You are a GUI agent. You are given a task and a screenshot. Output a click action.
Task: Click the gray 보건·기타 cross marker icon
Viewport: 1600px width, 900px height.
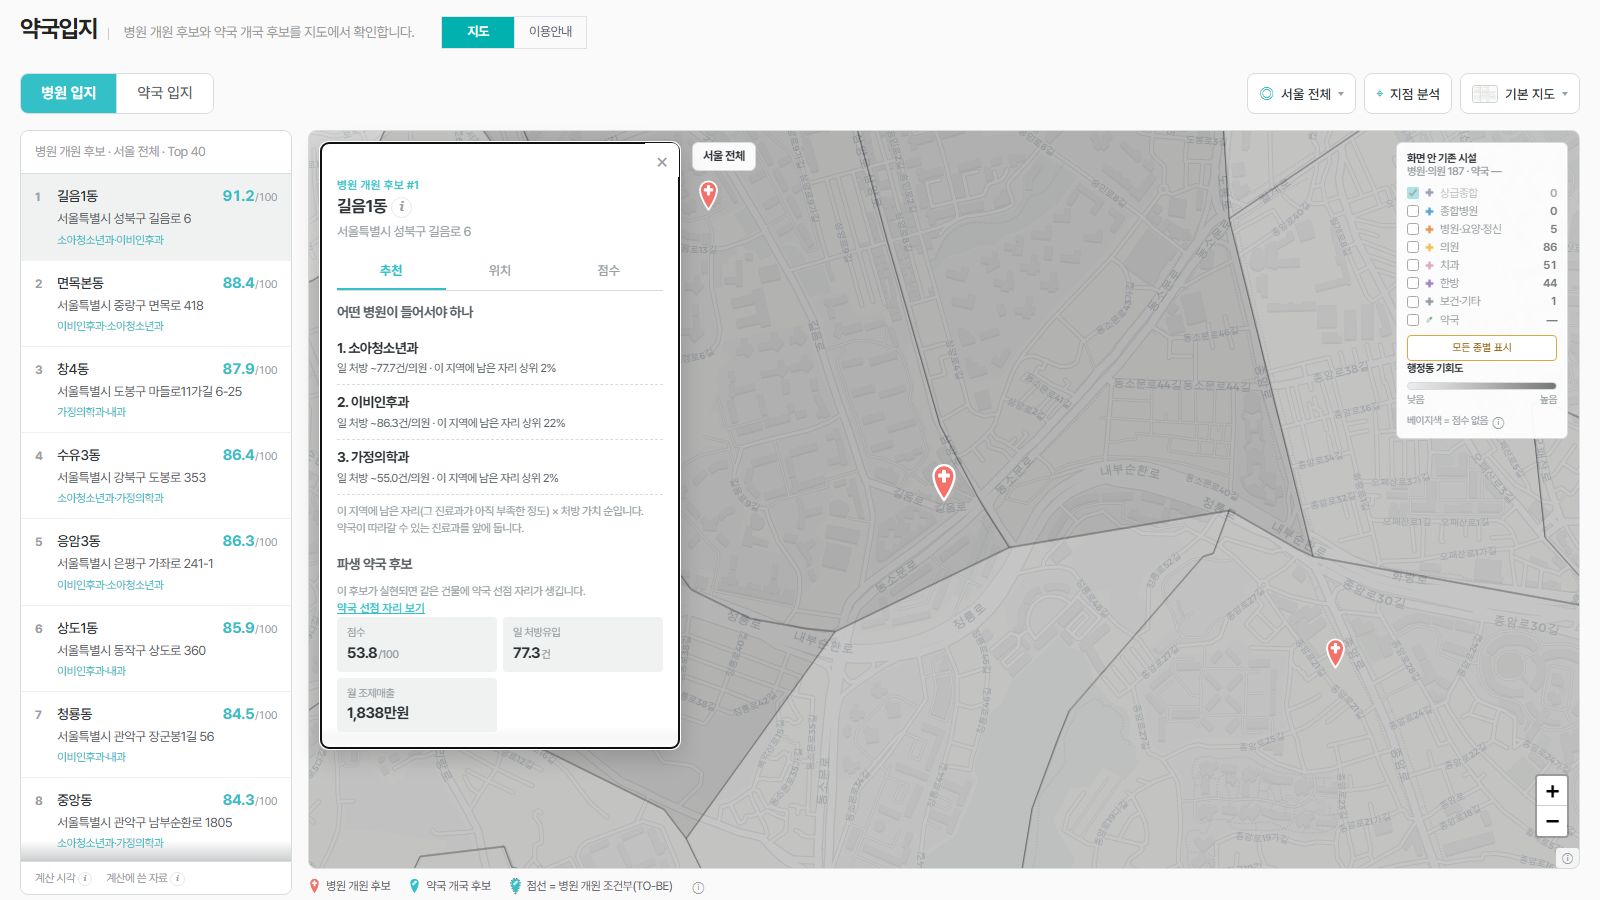pyautogui.click(x=1429, y=301)
